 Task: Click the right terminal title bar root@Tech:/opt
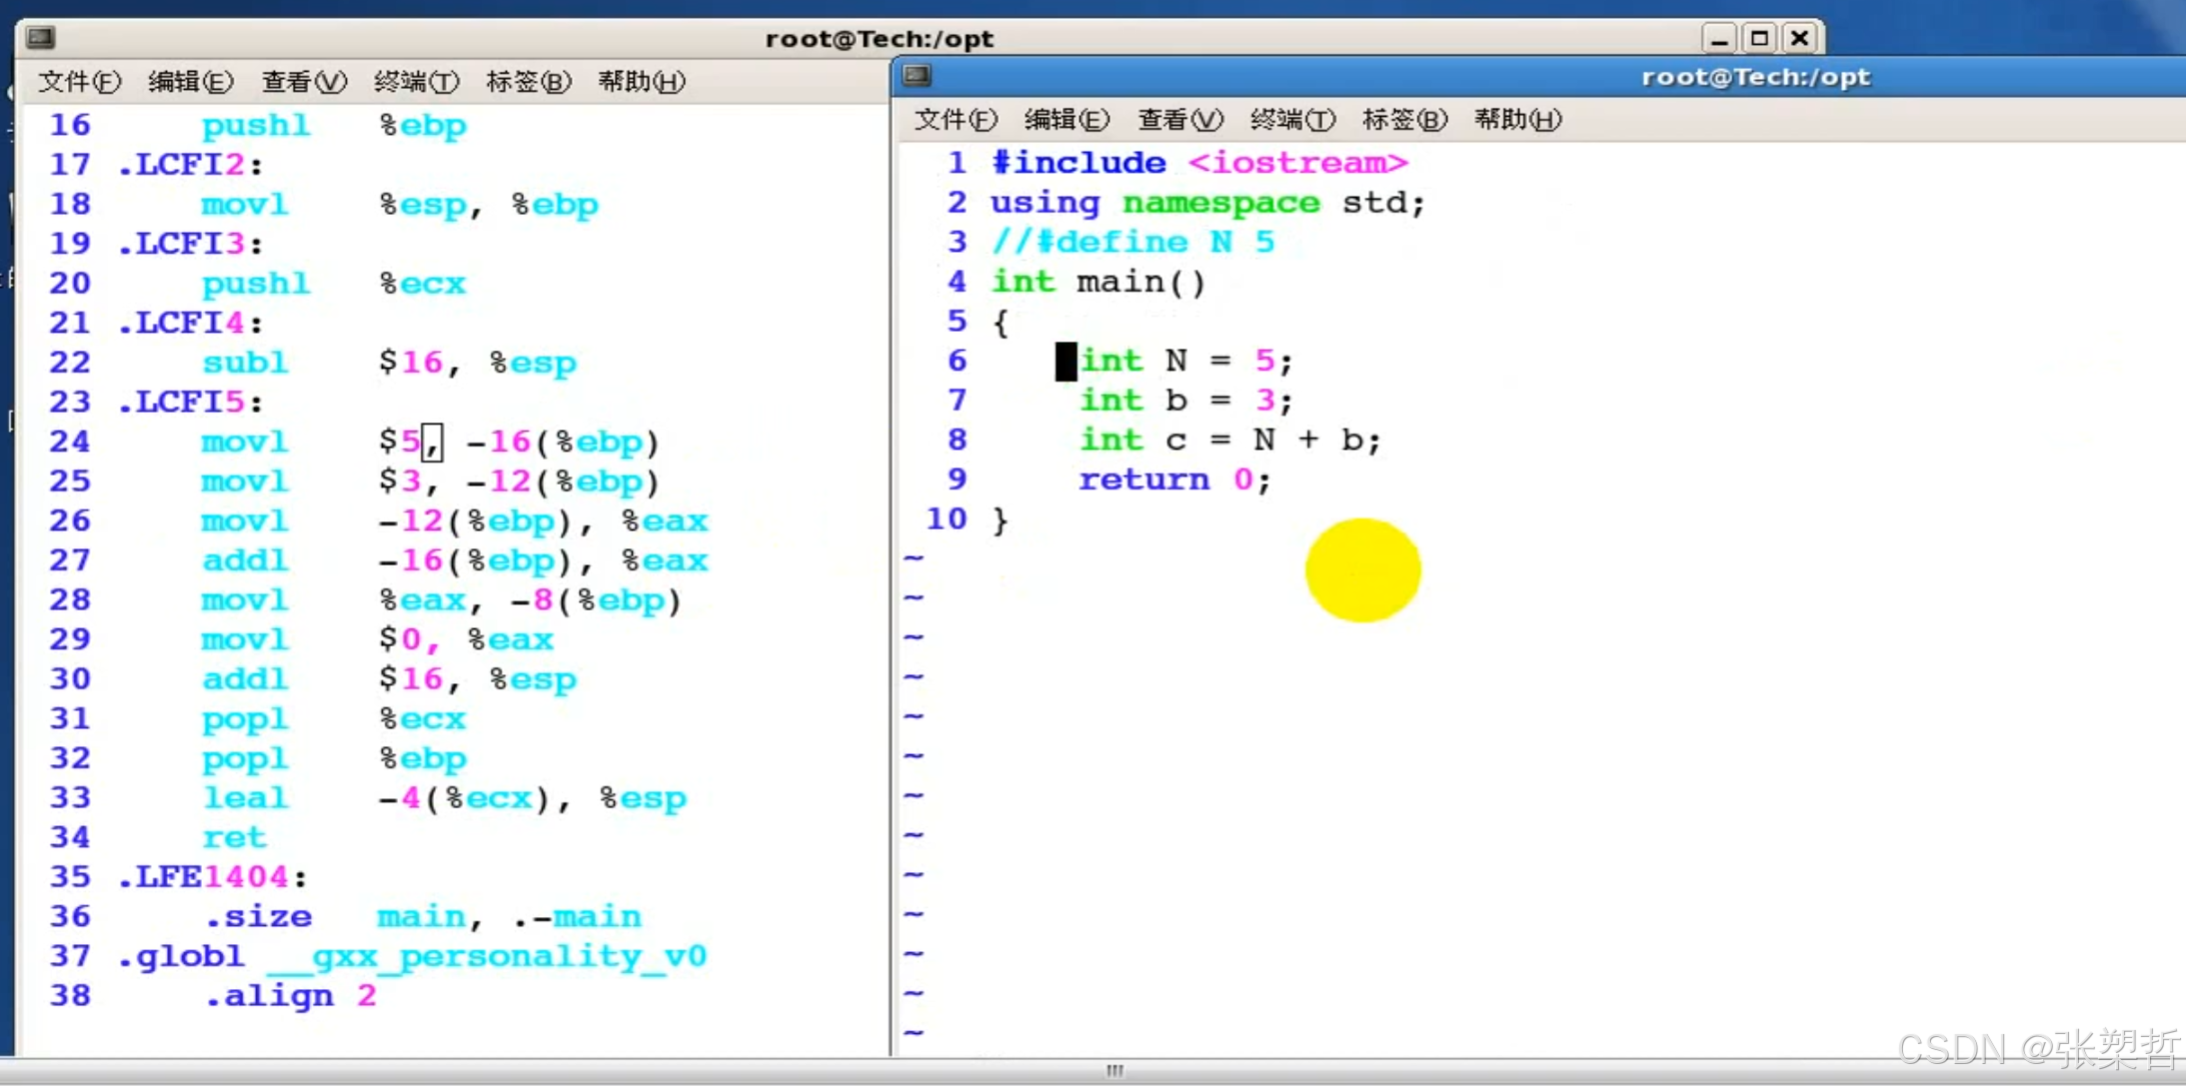[1755, 77]
